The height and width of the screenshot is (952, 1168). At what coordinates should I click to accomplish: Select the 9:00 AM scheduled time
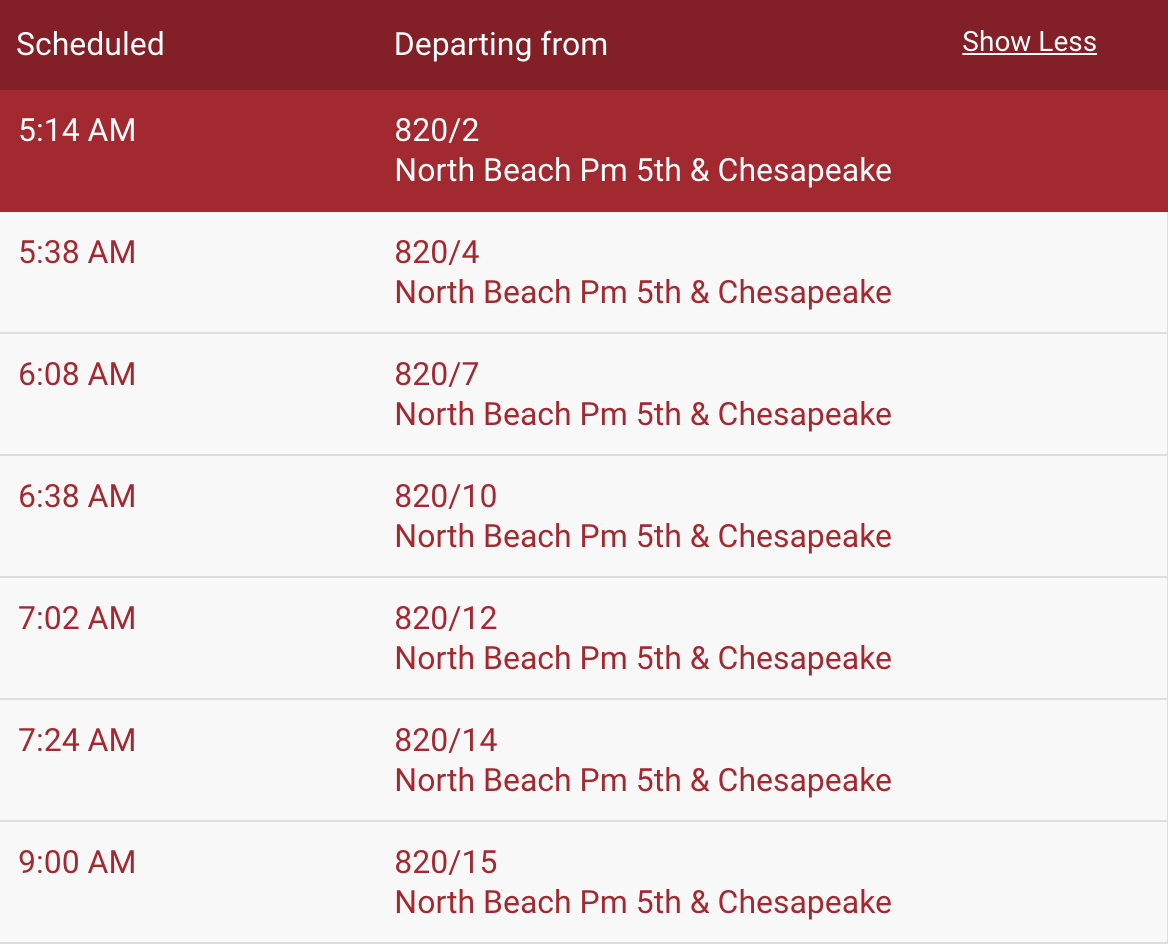77,863
